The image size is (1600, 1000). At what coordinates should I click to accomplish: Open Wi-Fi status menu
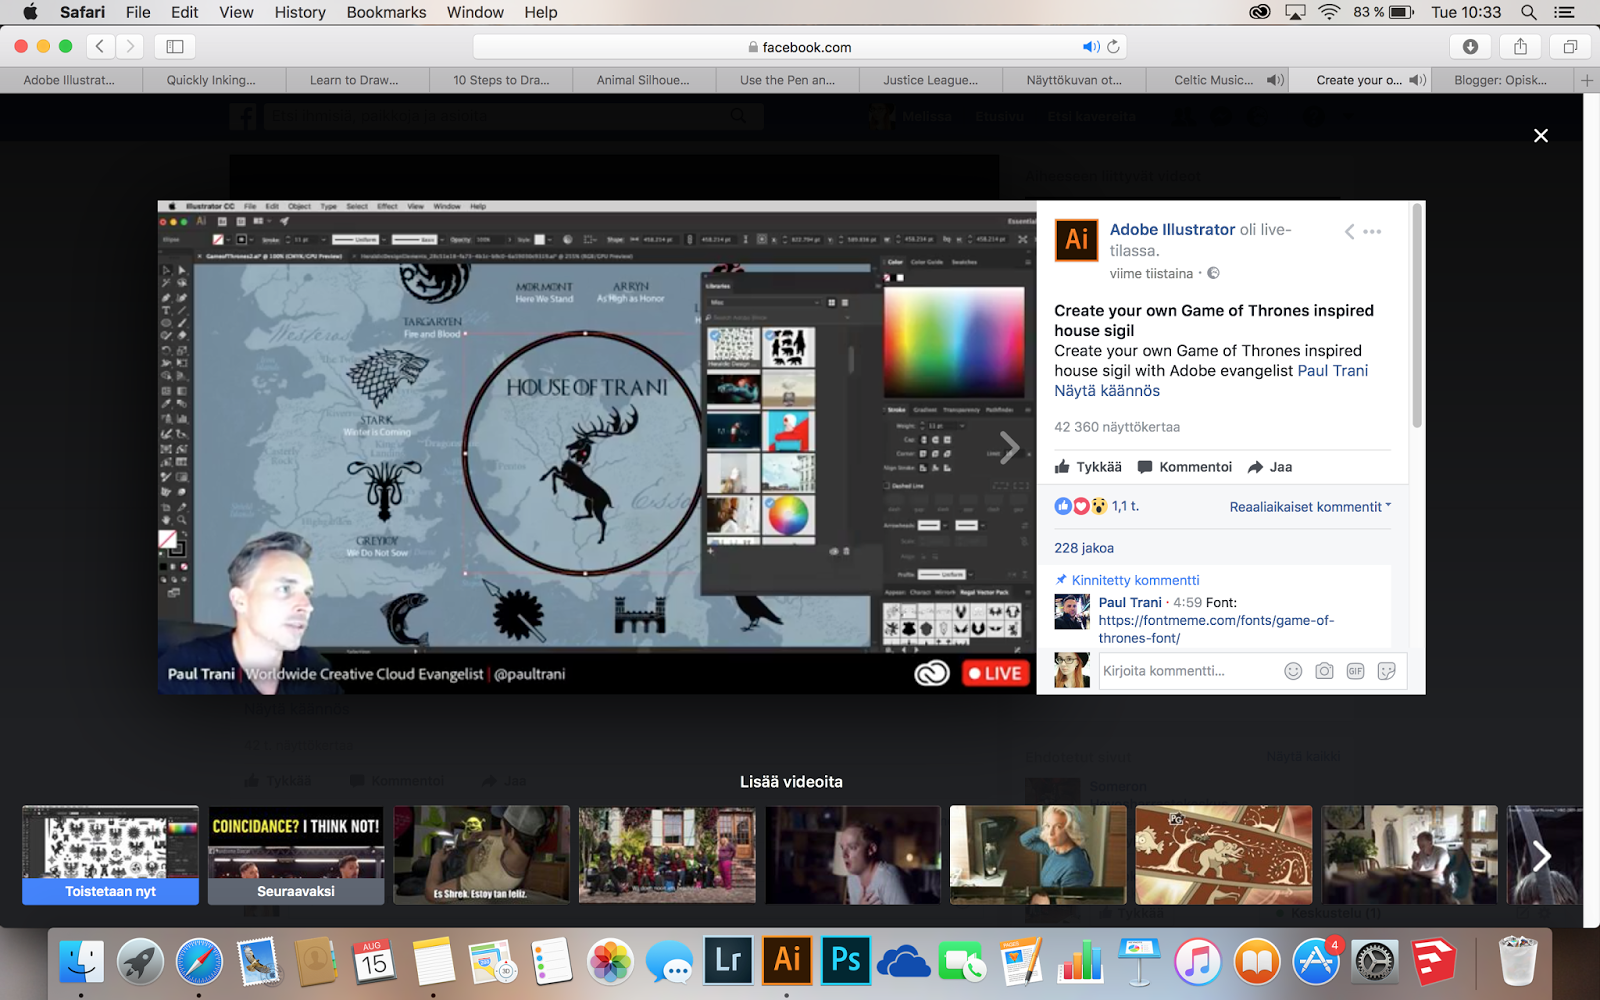coord(1329,12)
